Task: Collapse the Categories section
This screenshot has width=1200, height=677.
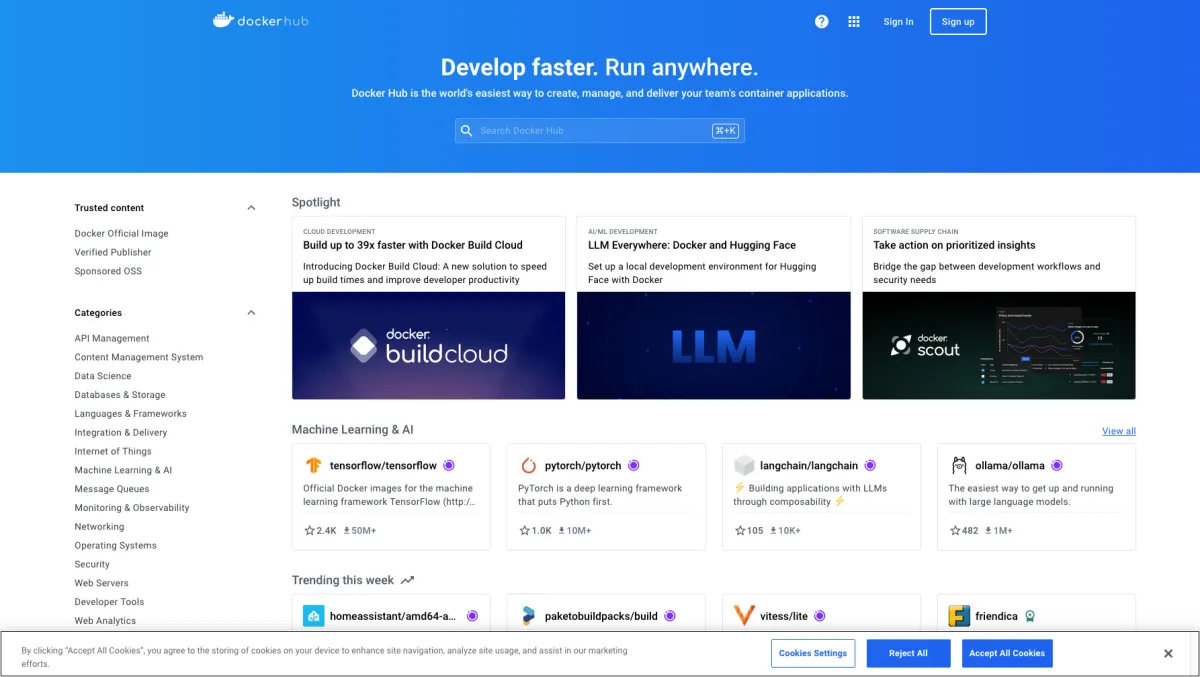Action: tap(251, 313)
